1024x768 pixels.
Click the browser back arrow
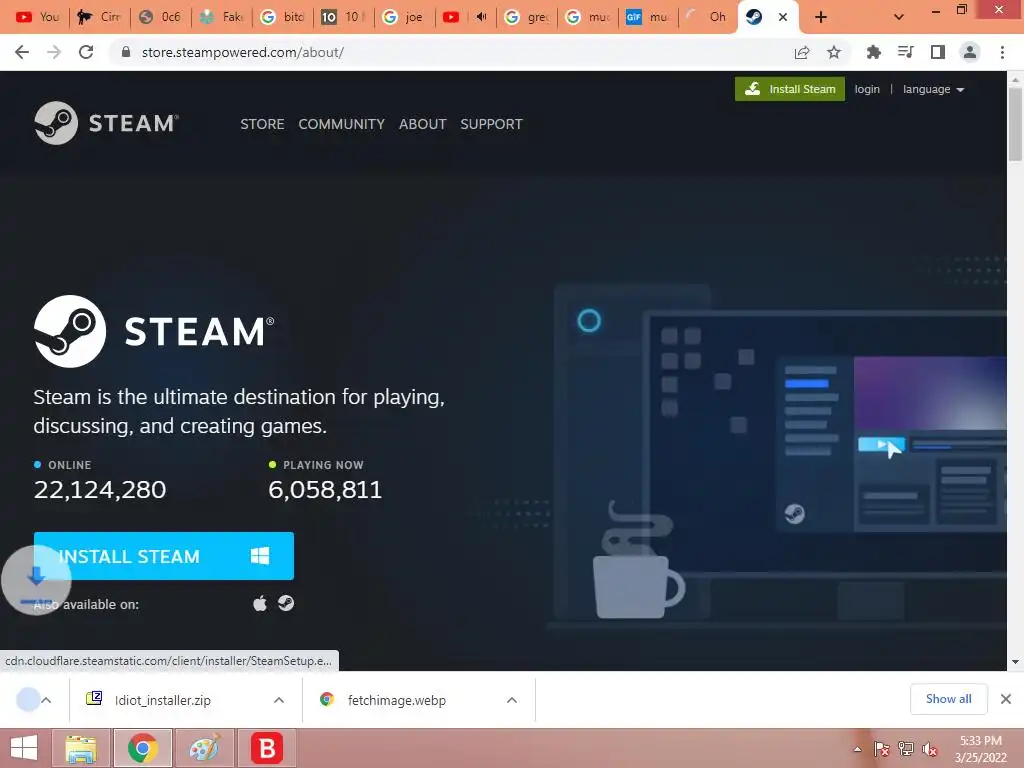click(22, 52)
